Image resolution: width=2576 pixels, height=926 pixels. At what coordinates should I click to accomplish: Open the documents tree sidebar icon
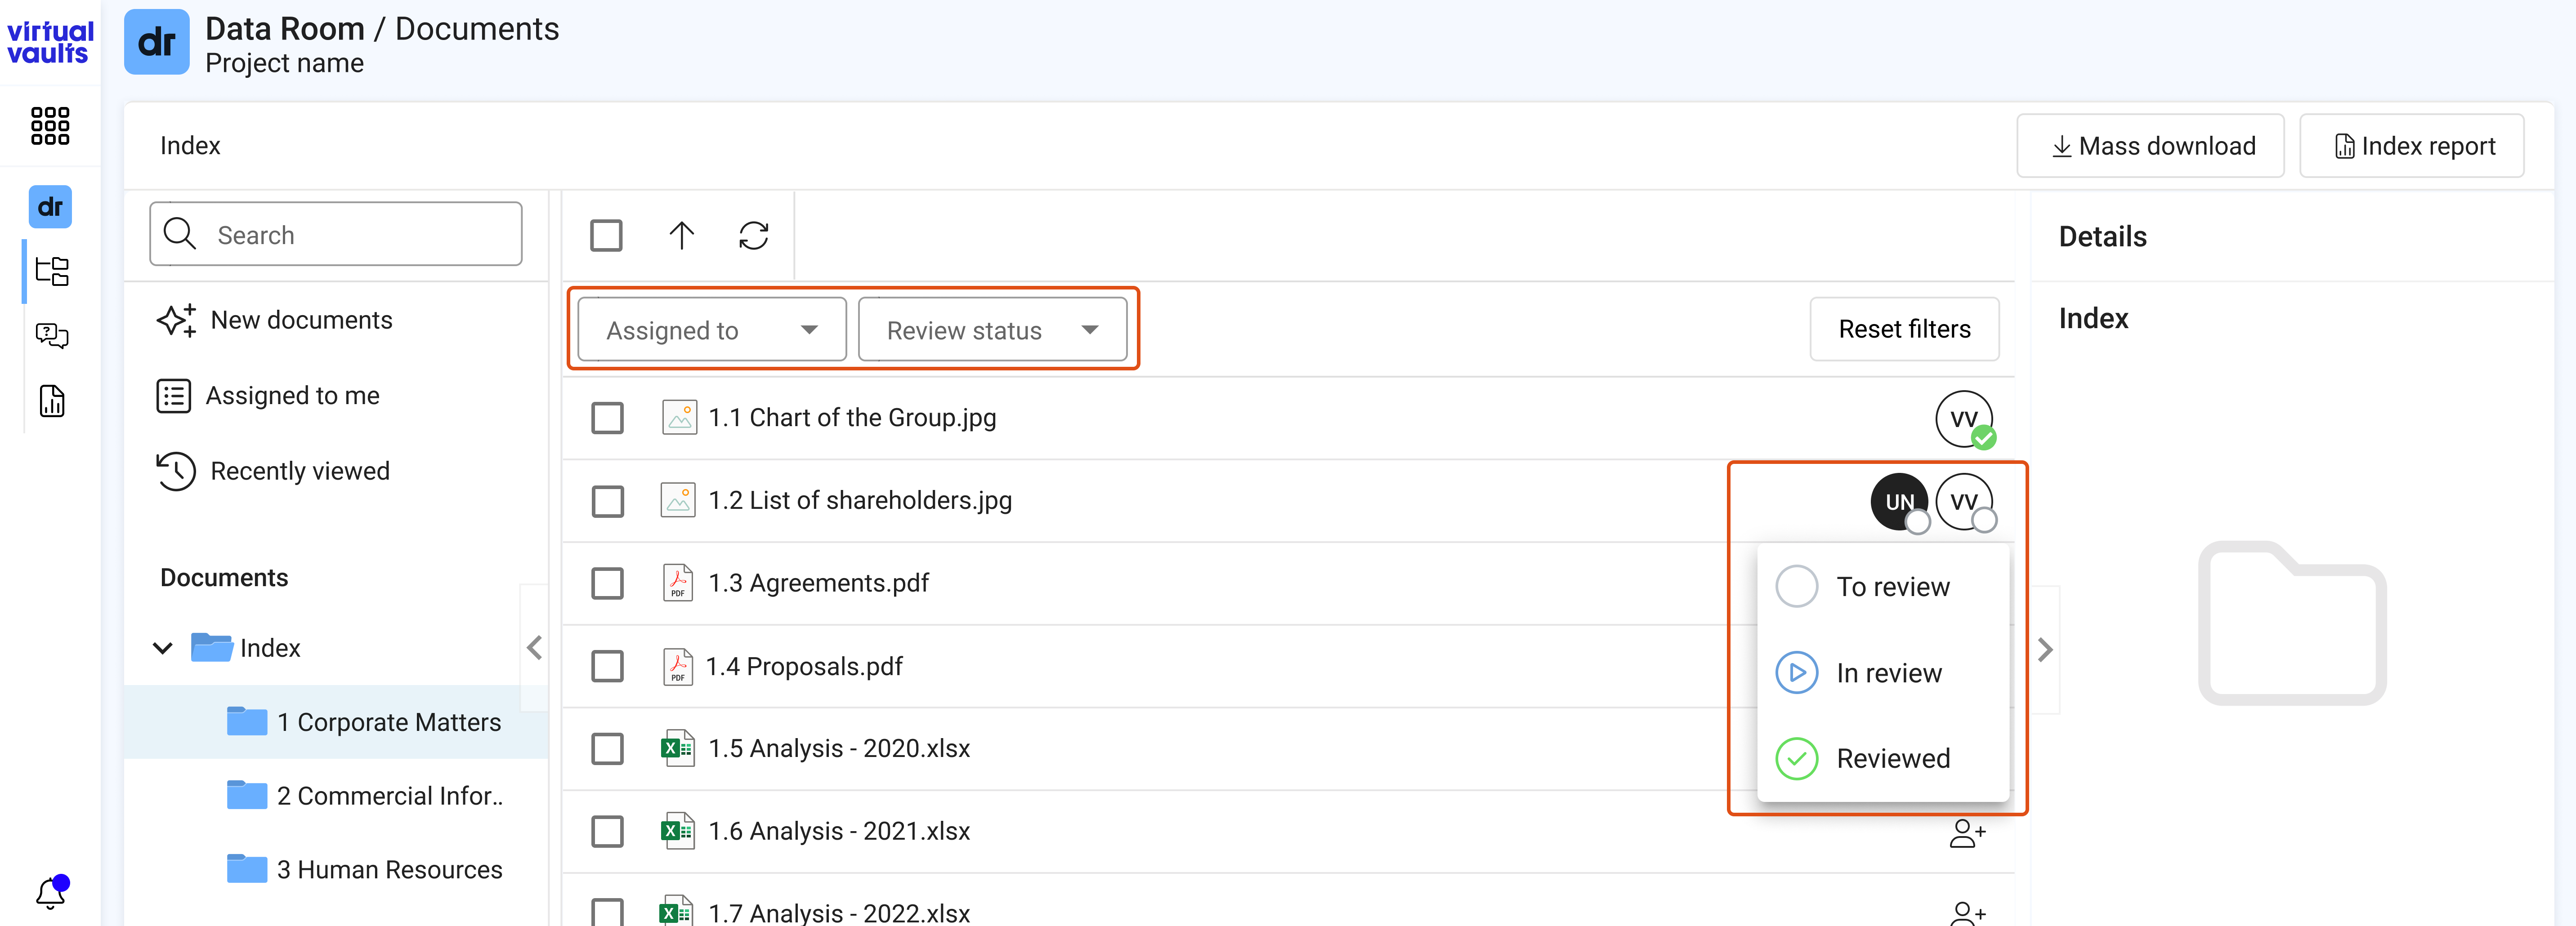coord(52,271)
